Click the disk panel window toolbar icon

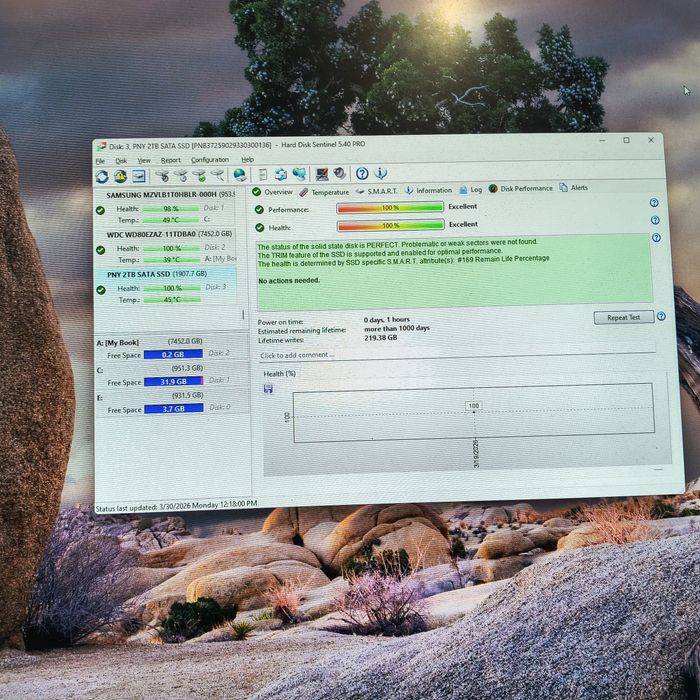138,176
